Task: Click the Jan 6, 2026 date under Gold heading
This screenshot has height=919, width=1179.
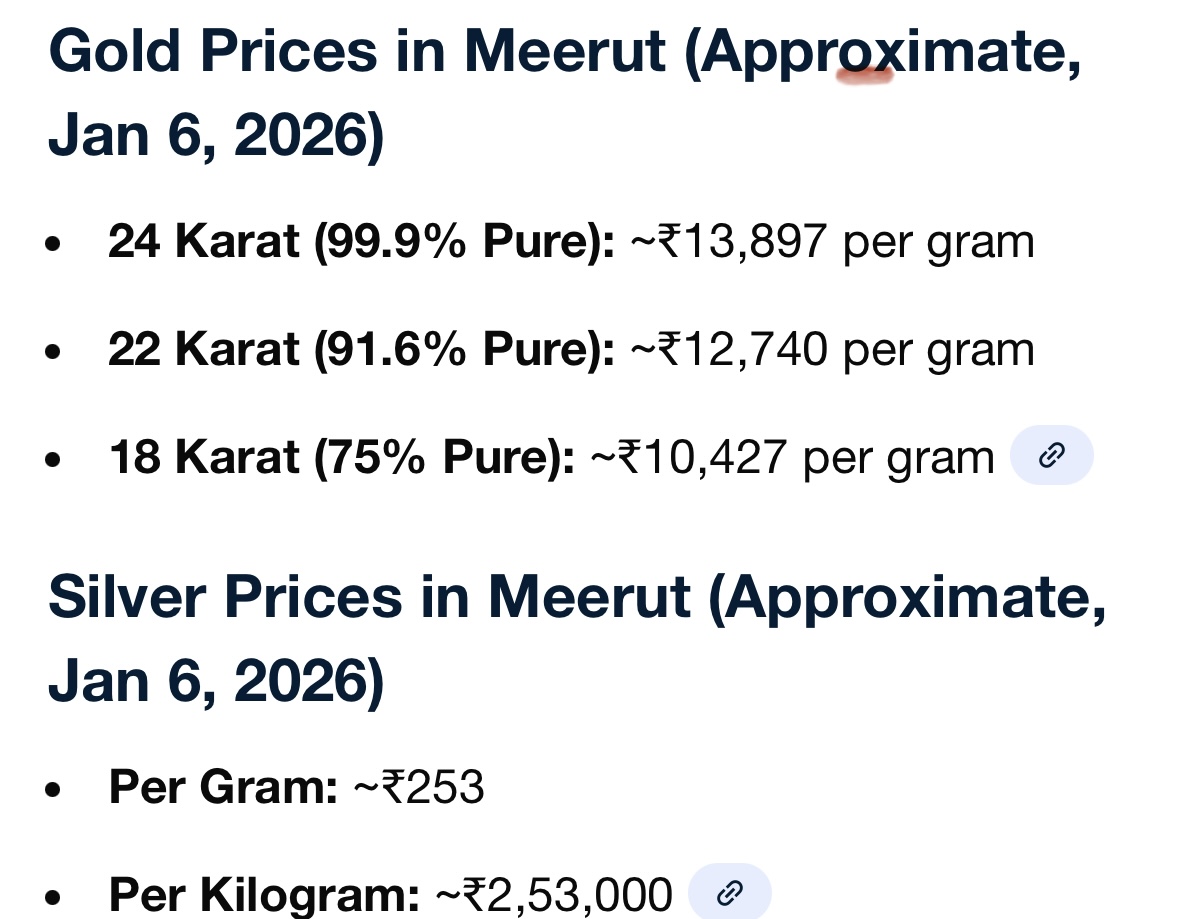Action: pos(215,138)
